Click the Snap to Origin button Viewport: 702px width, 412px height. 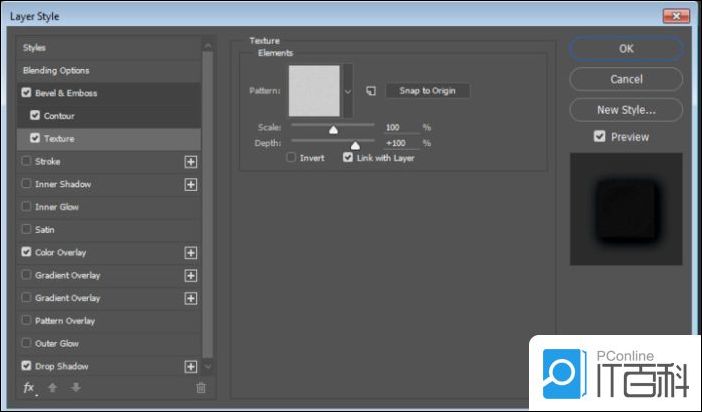coord(428,91)
